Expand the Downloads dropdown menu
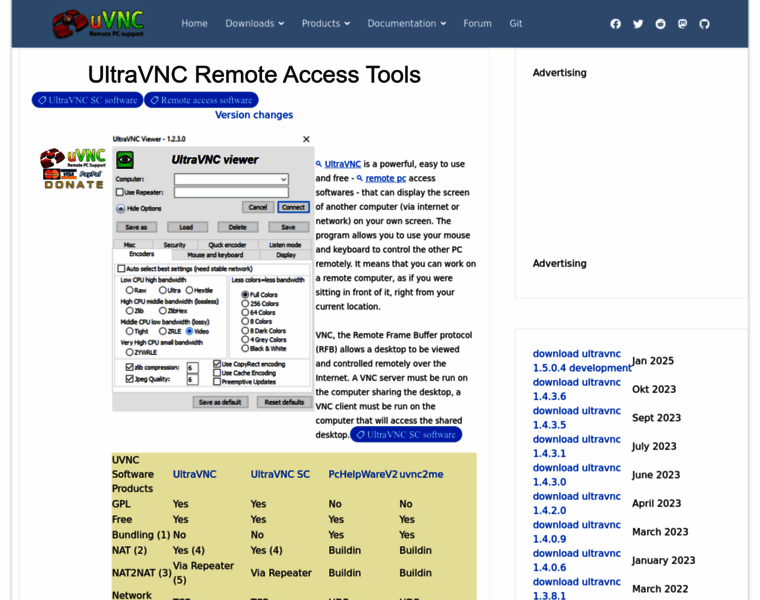This screenshot has height=600, width=760. [254, 24]
